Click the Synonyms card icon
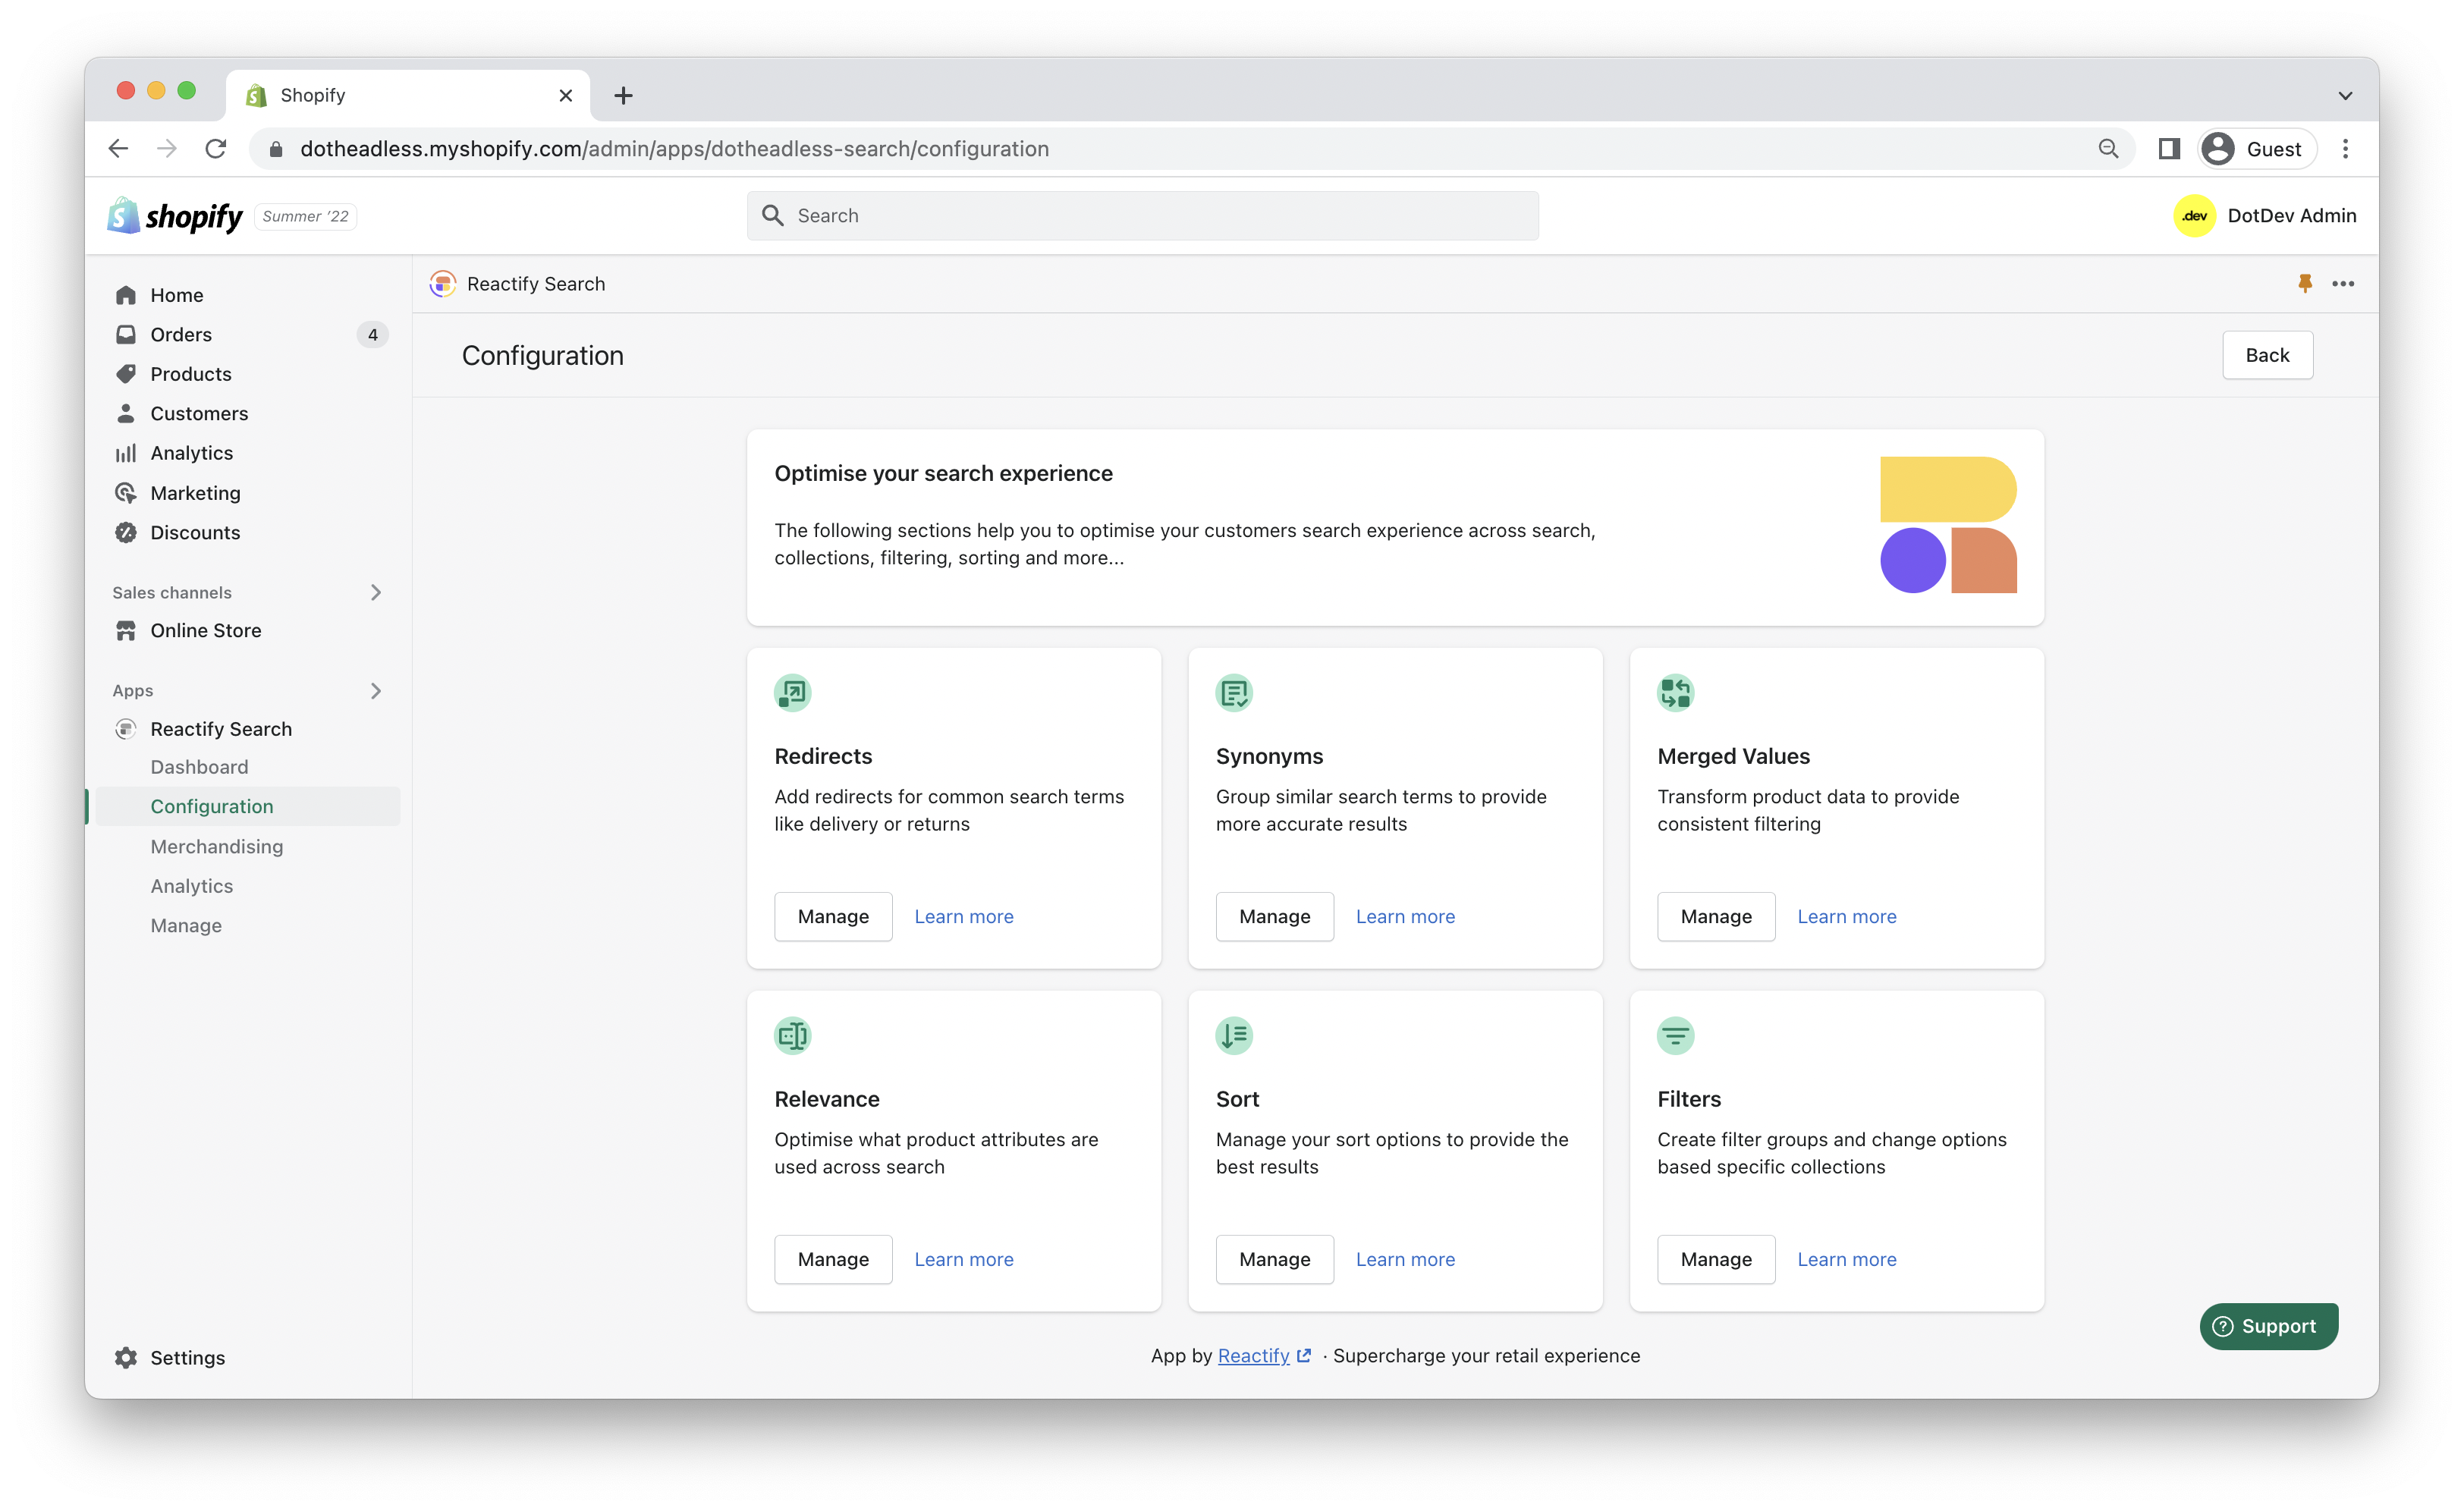This screenshot has width=2464, height=1511. point(1234,692)
